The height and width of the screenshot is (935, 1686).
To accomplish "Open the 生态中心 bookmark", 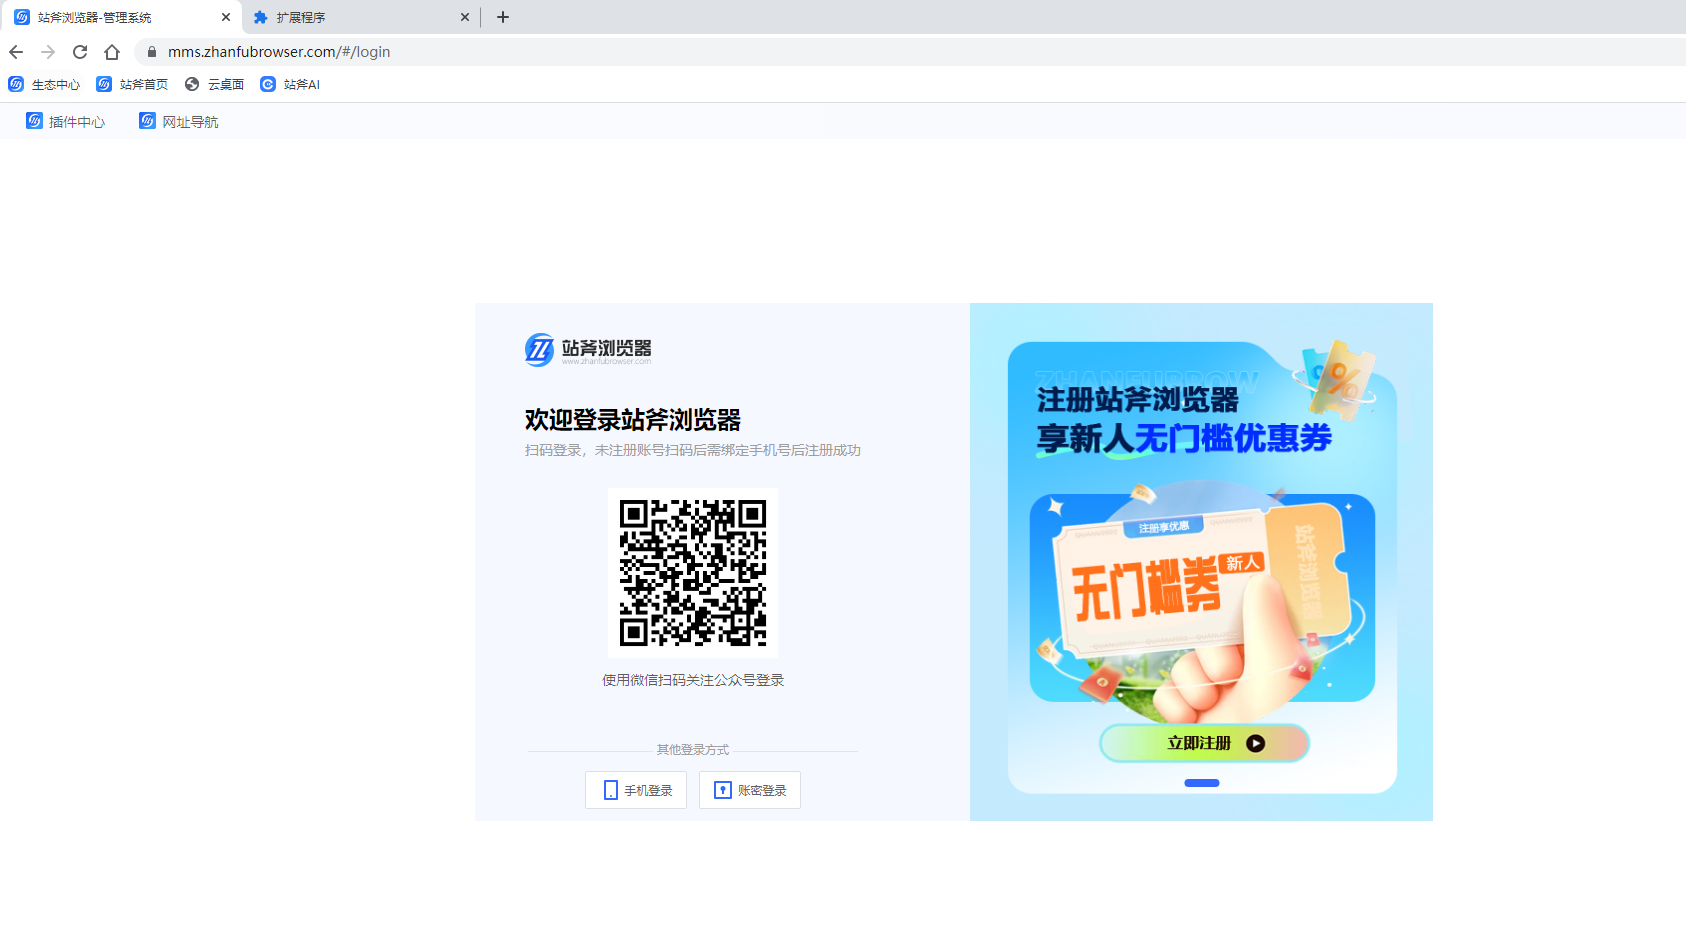I will pyautogui.click(x=44, y=84).
